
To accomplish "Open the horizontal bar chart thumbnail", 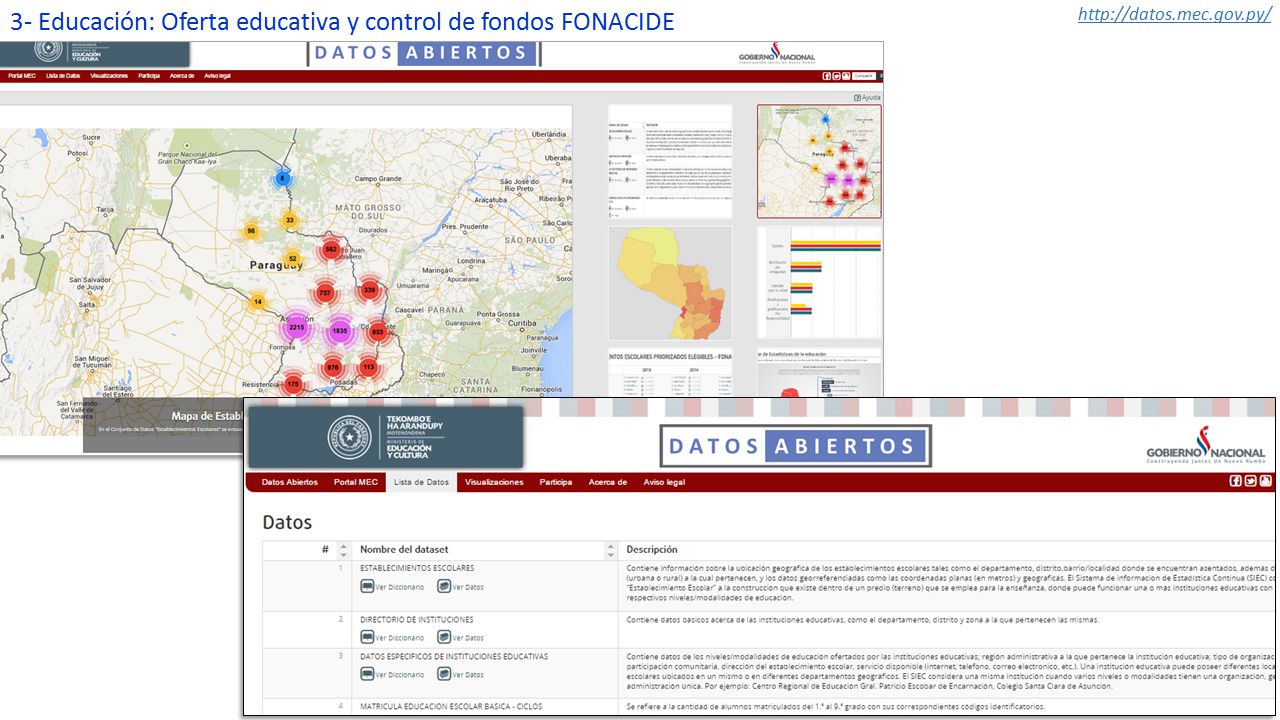I will tap(819, 283).
